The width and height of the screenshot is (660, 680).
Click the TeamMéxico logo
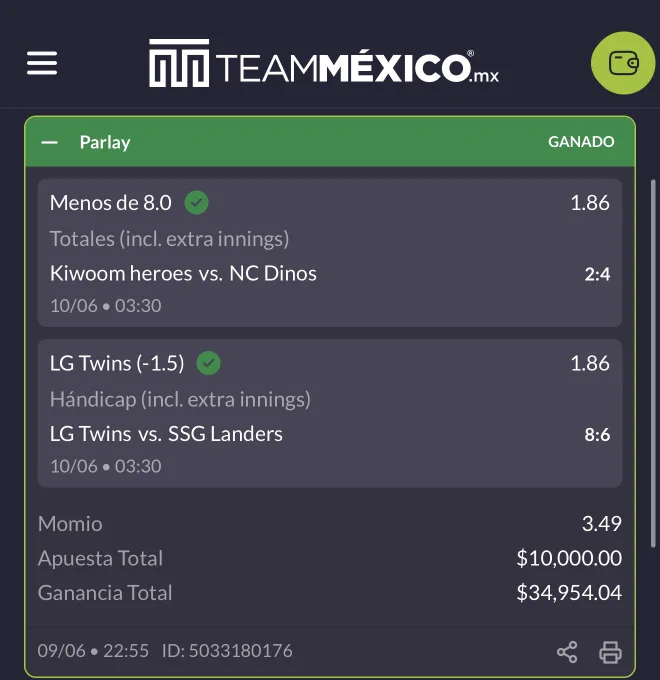point(324,63)
